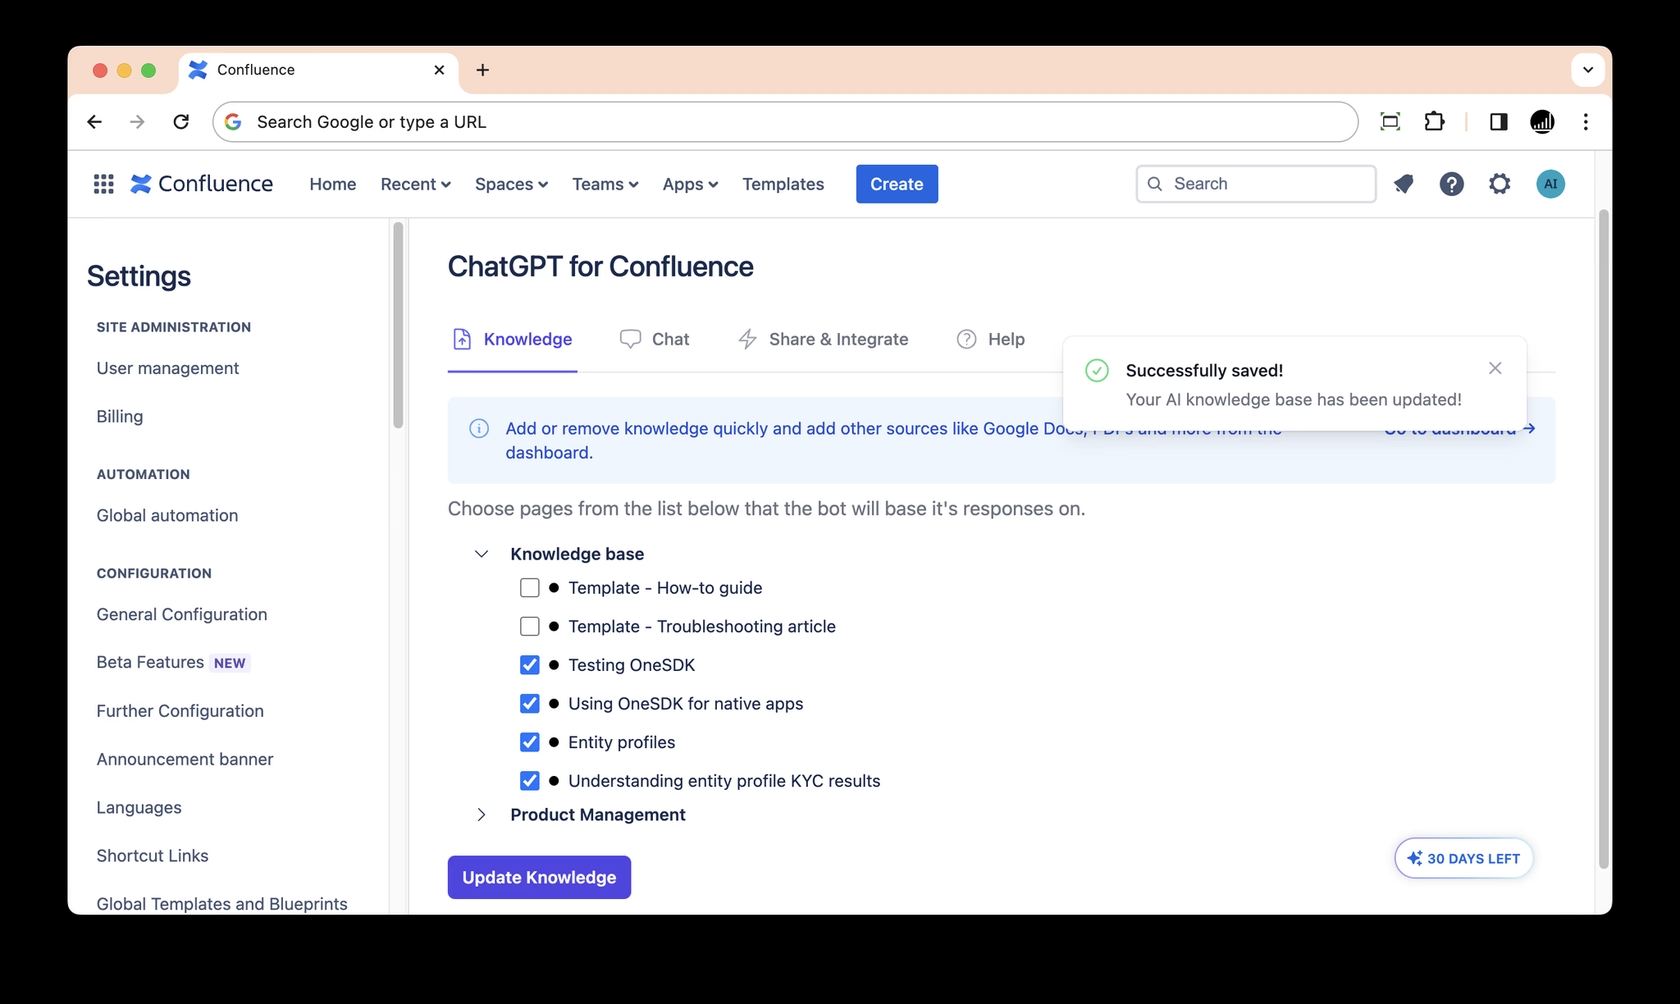Click the blue Create button

(896, 184)
